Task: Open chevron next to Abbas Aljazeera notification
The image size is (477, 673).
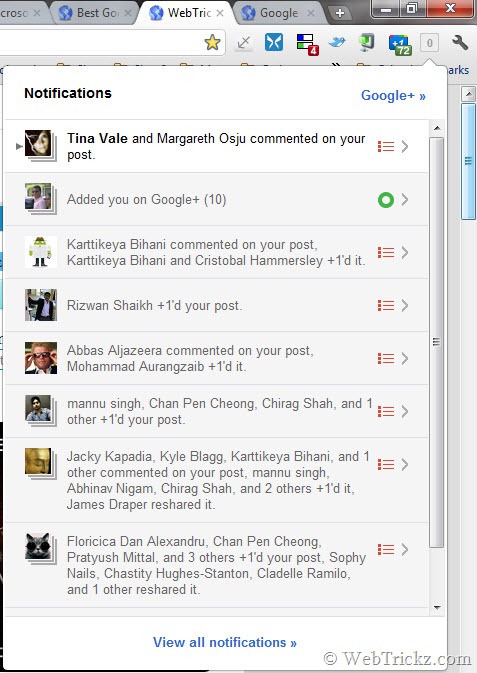Action: [404, 358]
